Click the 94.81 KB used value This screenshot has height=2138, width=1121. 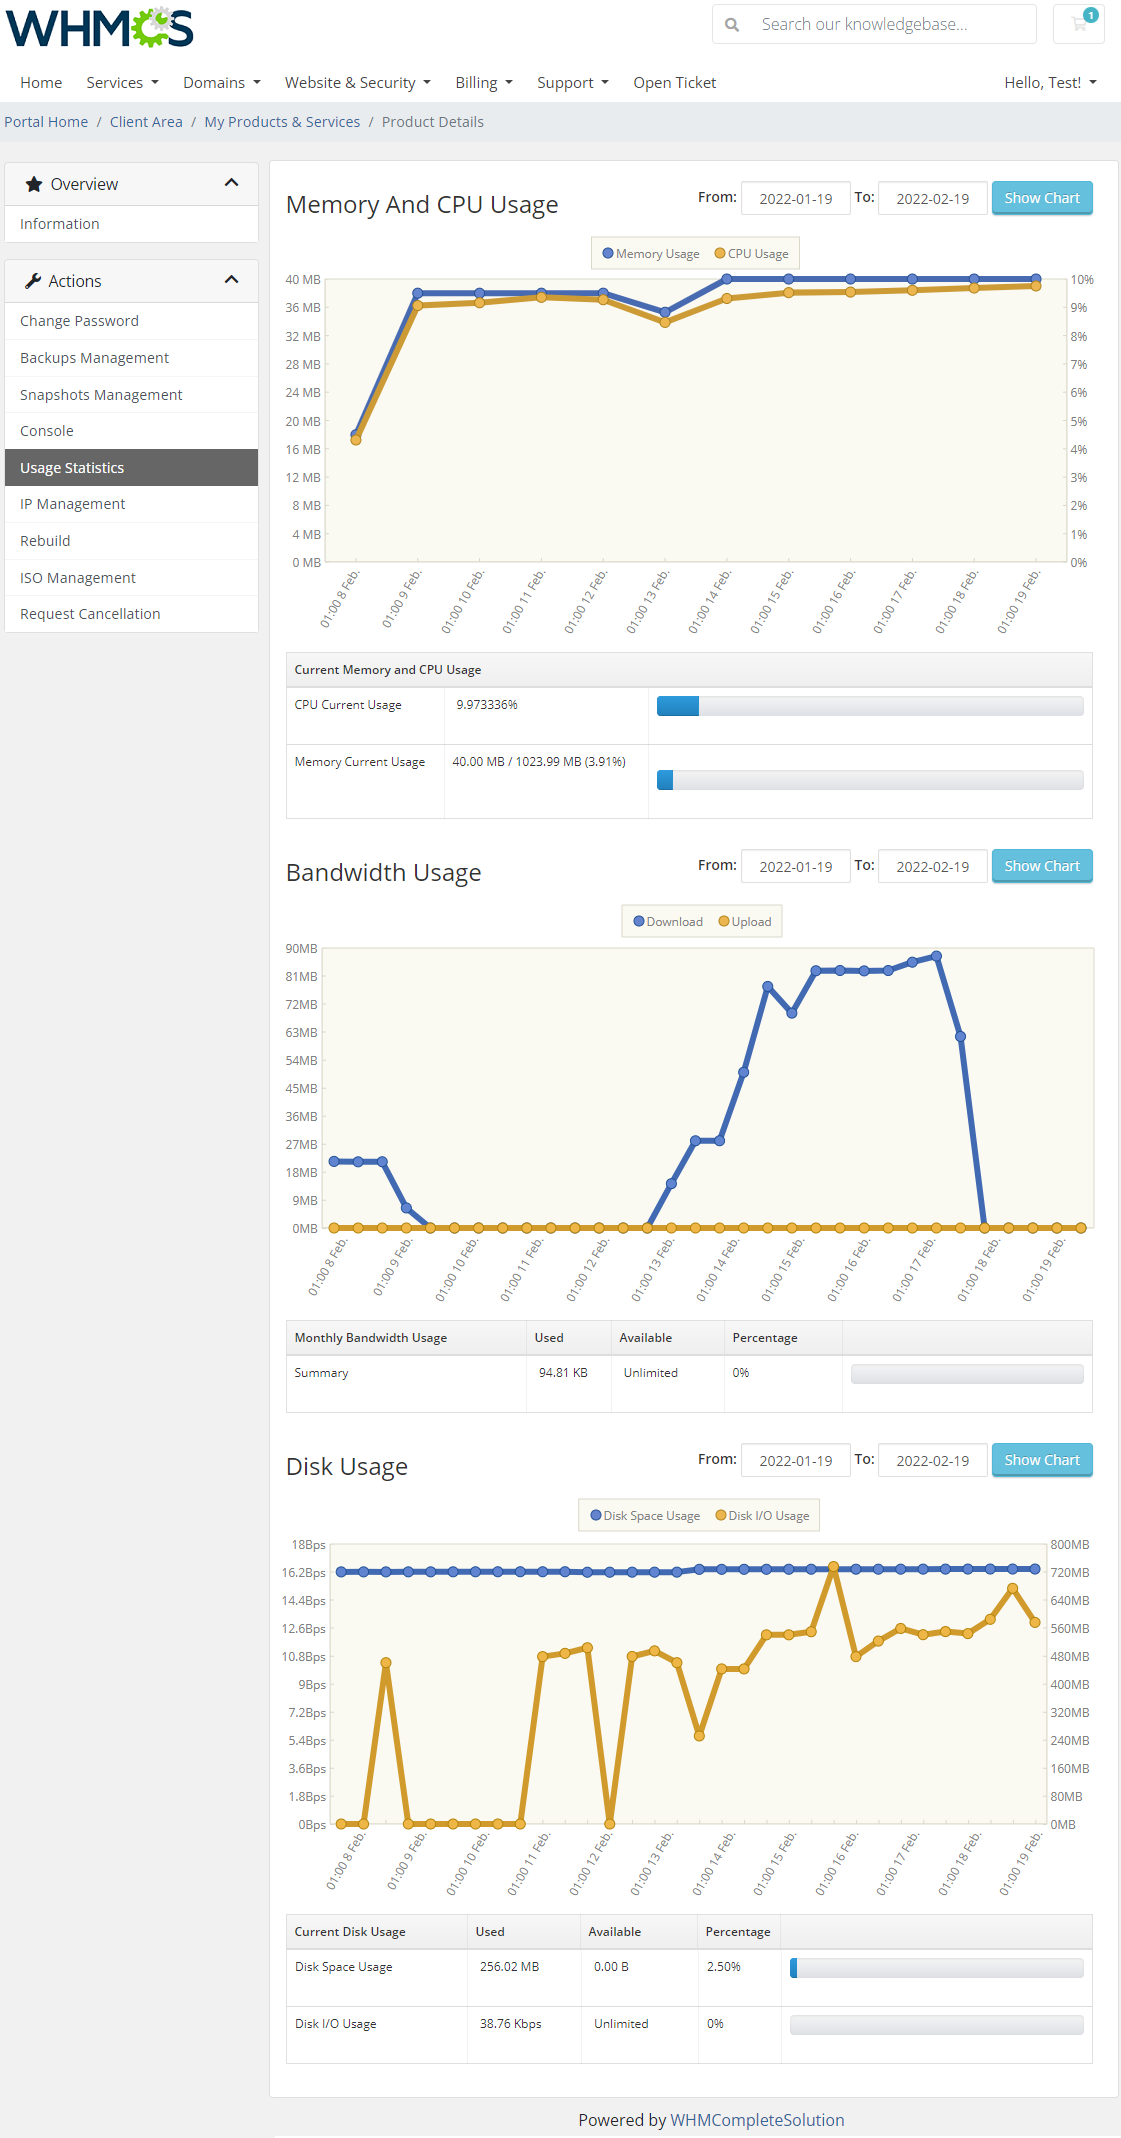[563, 1373]
